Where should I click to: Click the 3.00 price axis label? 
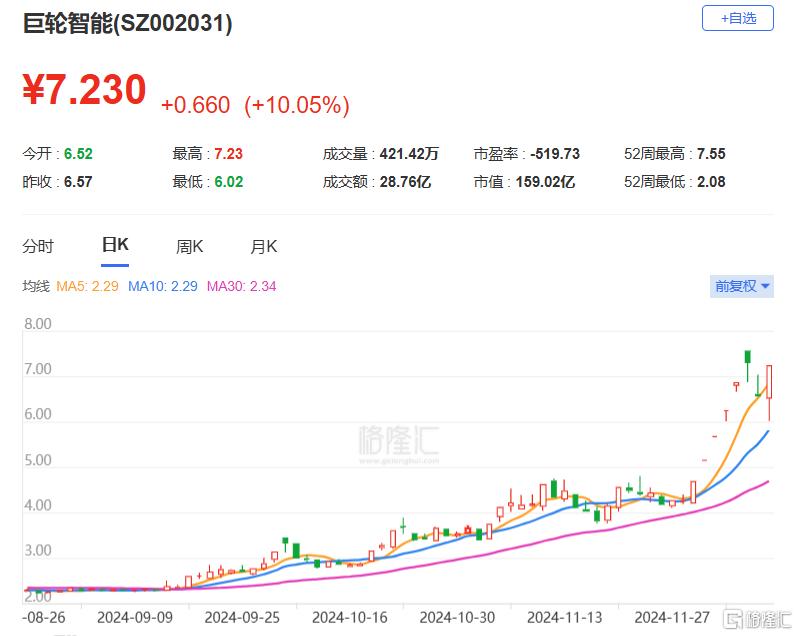tap(38, 551)
